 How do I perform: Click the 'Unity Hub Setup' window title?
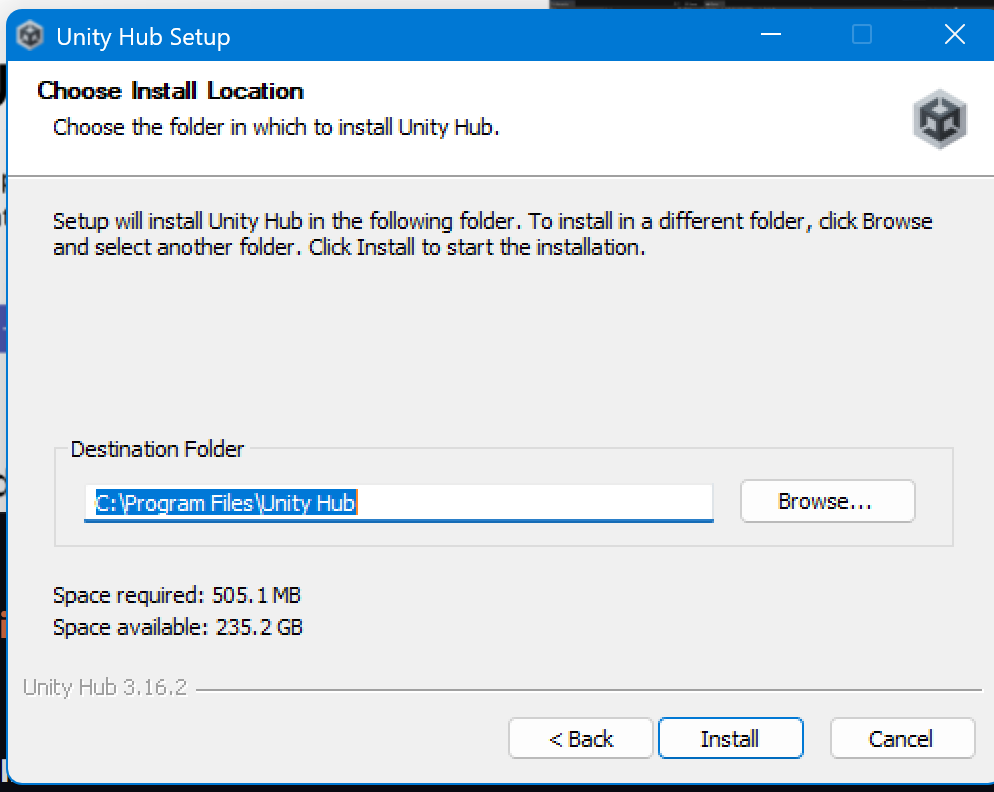point(143,37)
